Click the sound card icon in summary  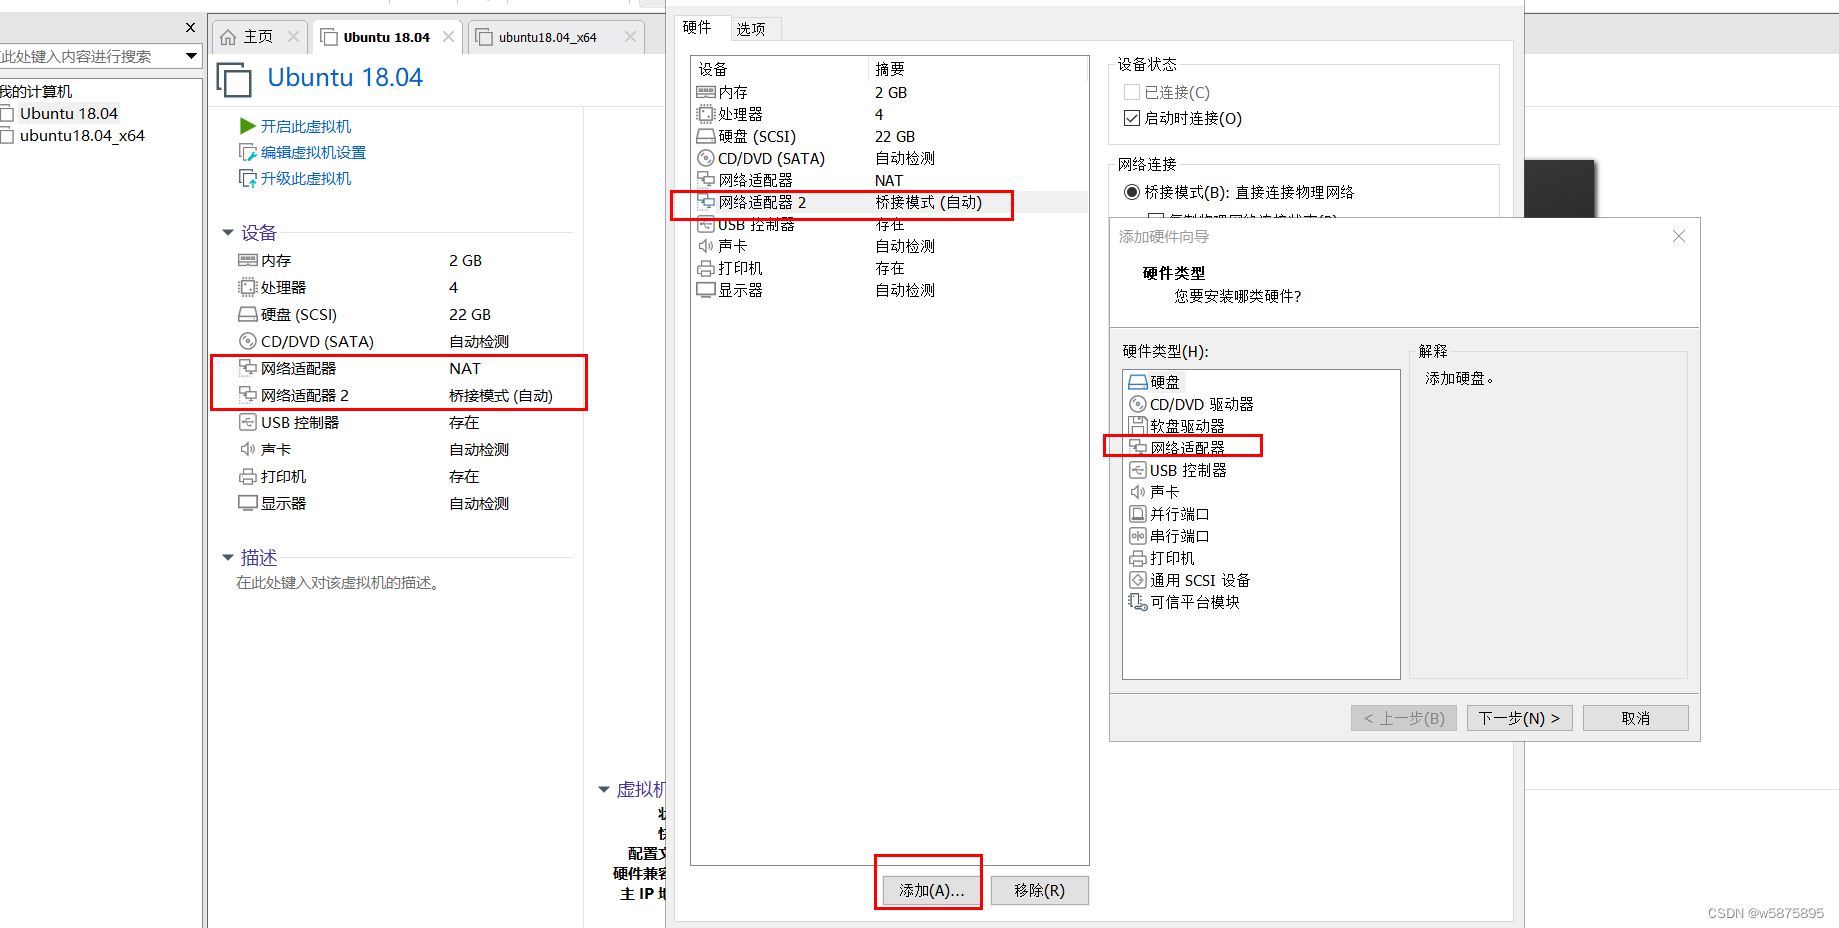[x=248, y=449]
